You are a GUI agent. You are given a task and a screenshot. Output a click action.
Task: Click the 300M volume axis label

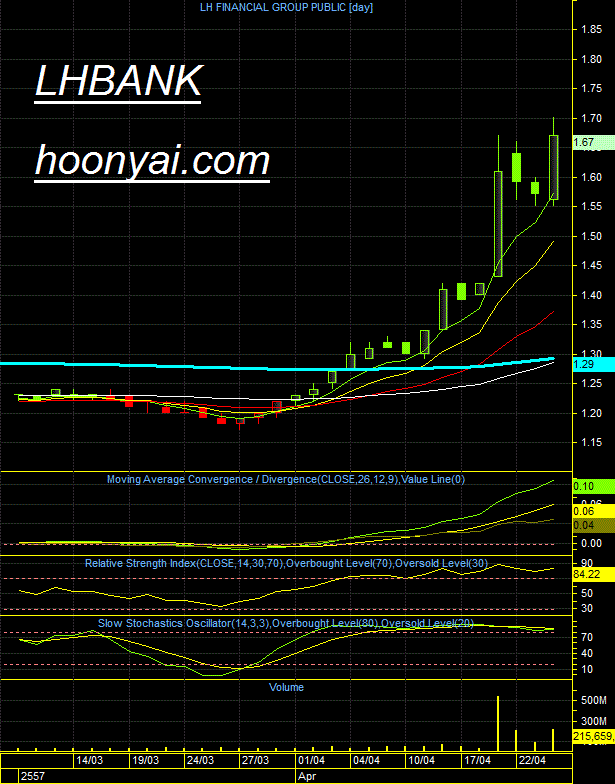[594, 722]
